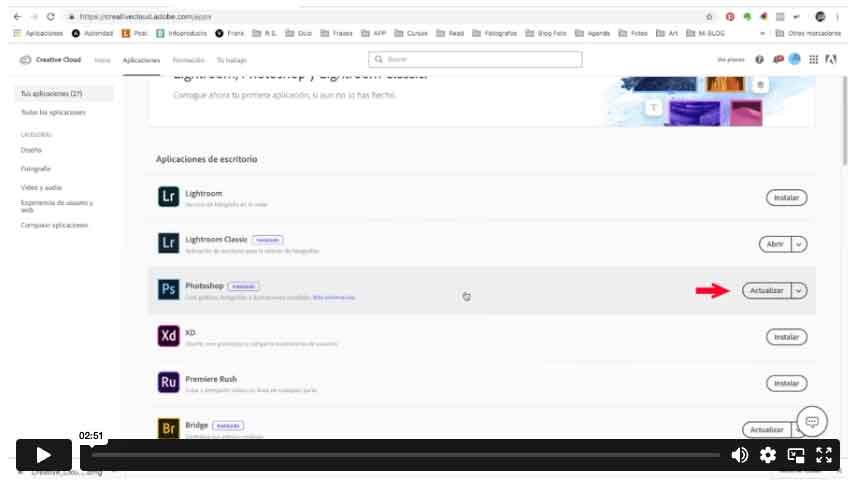Open browser profile avatar

[x=820, y=17]
